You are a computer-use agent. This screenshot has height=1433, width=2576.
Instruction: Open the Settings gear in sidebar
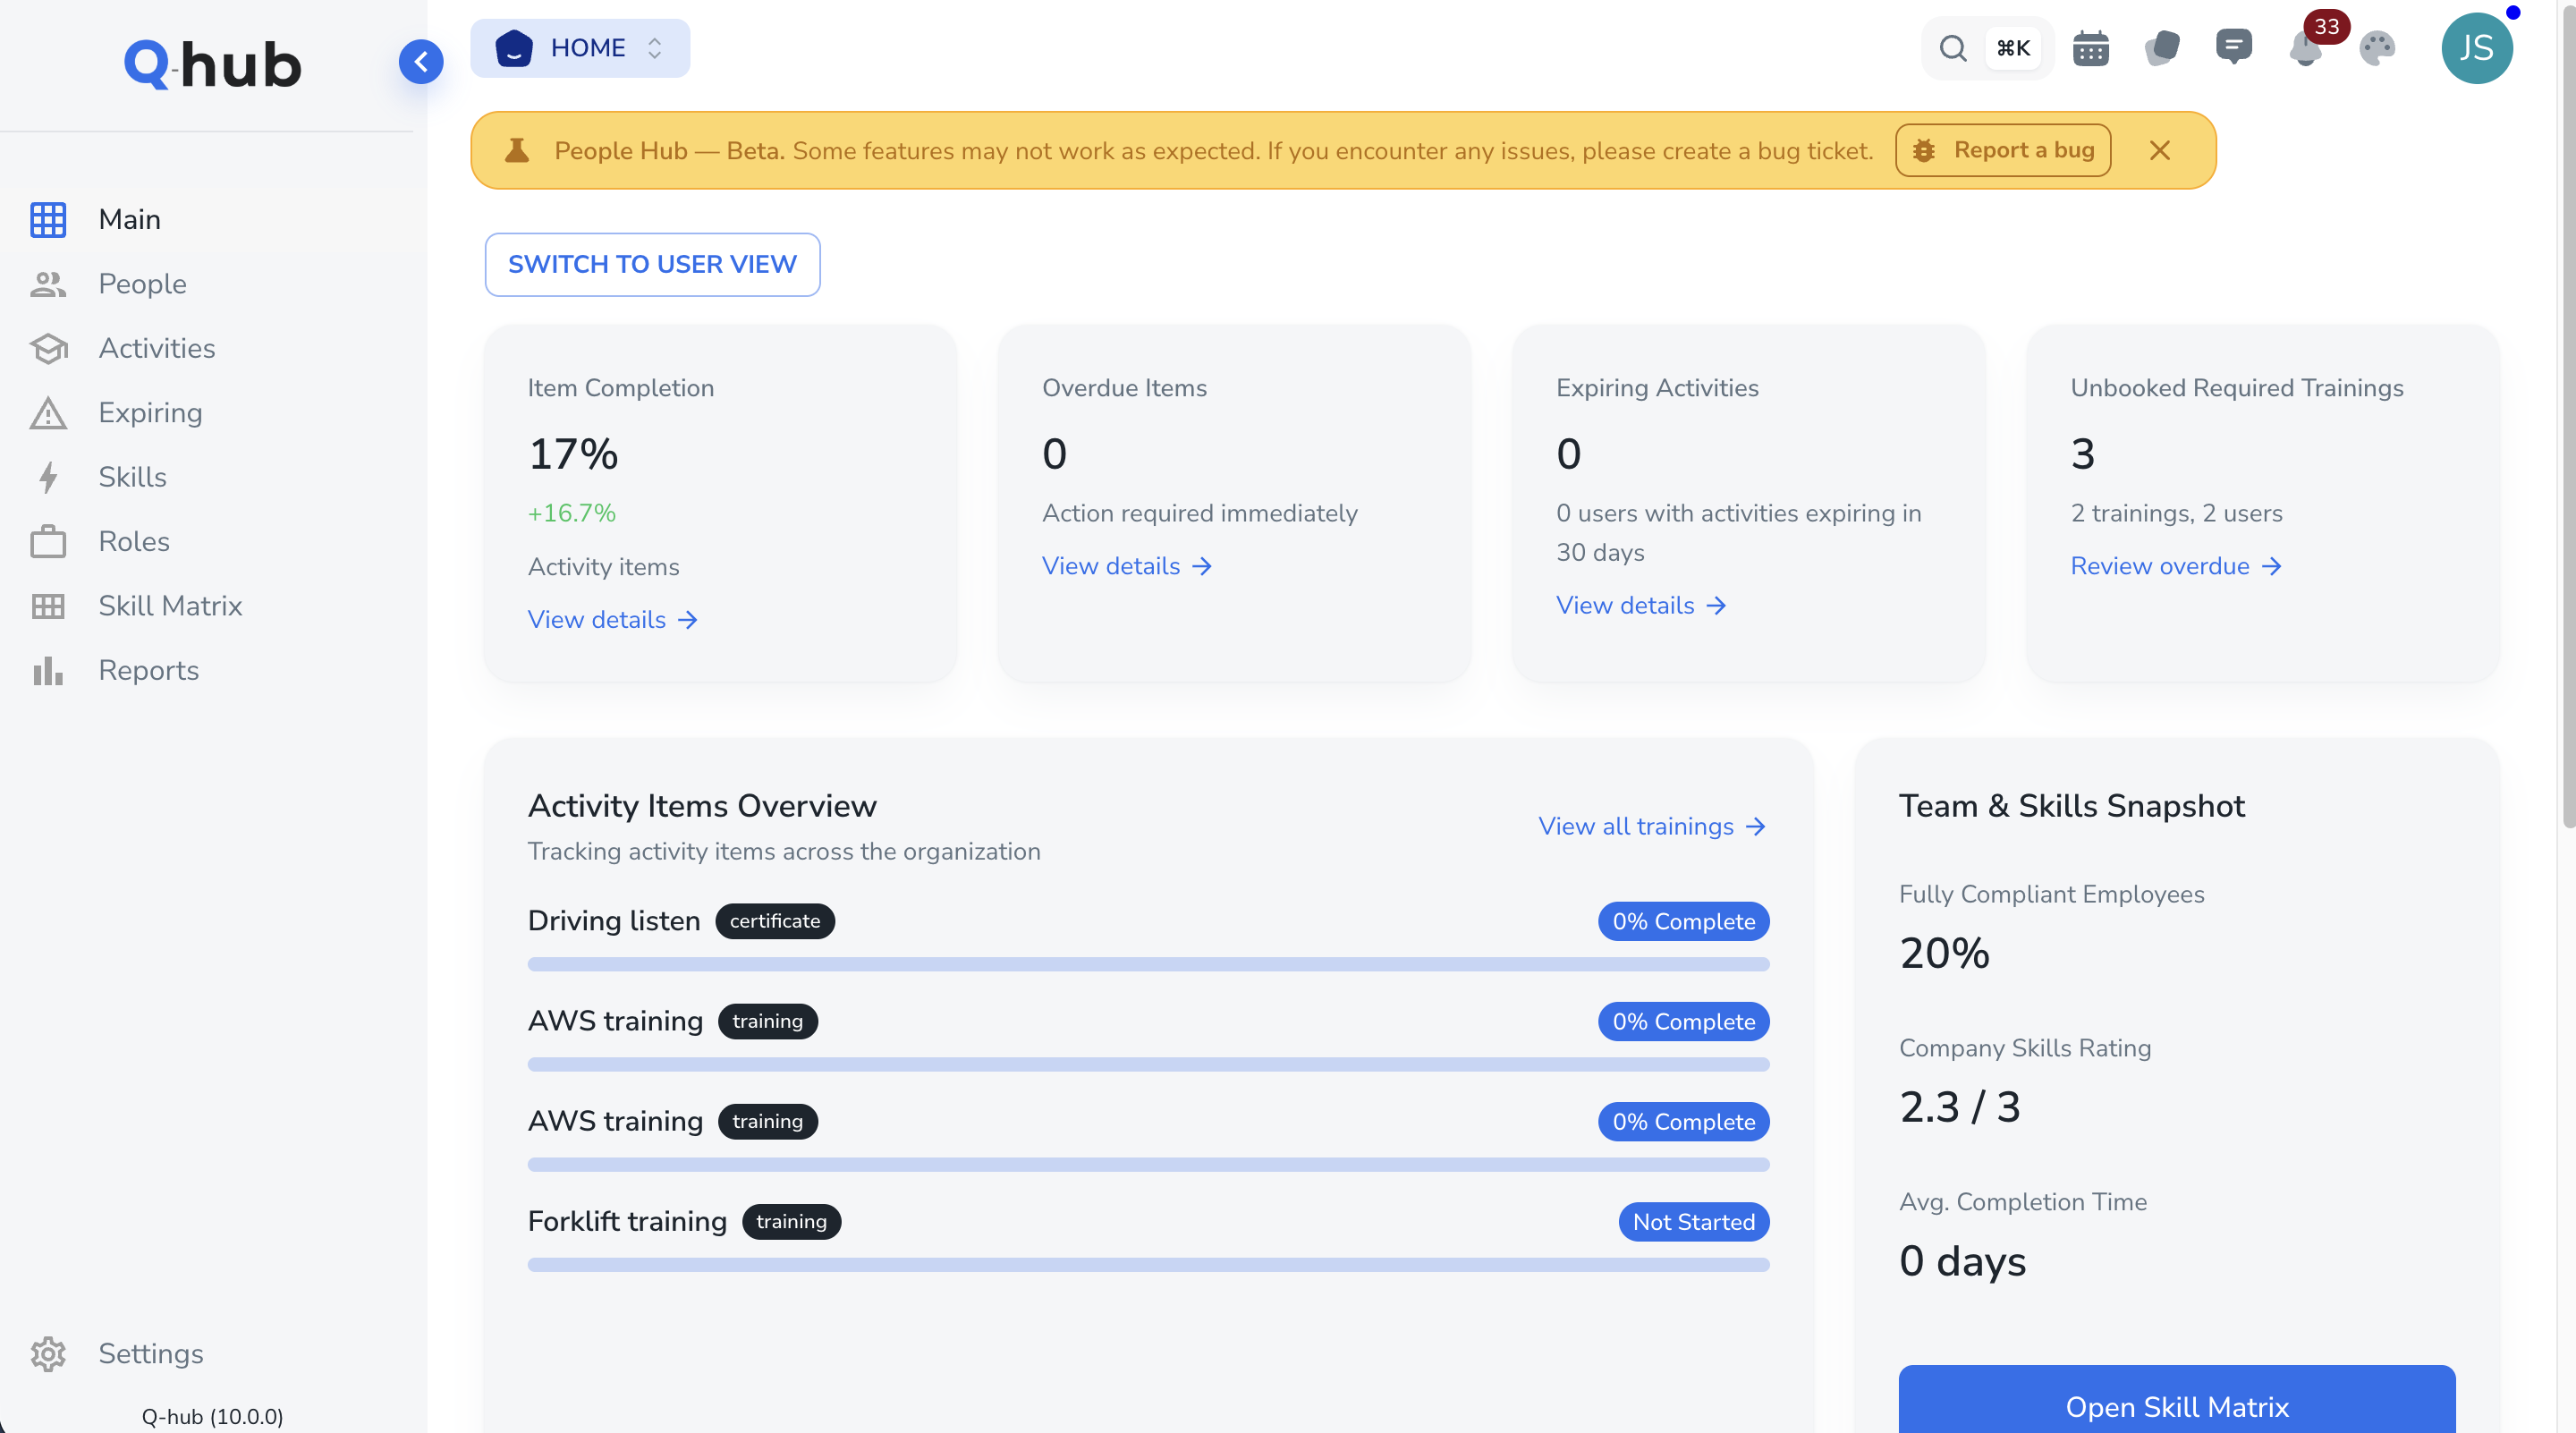point(48,1353)
